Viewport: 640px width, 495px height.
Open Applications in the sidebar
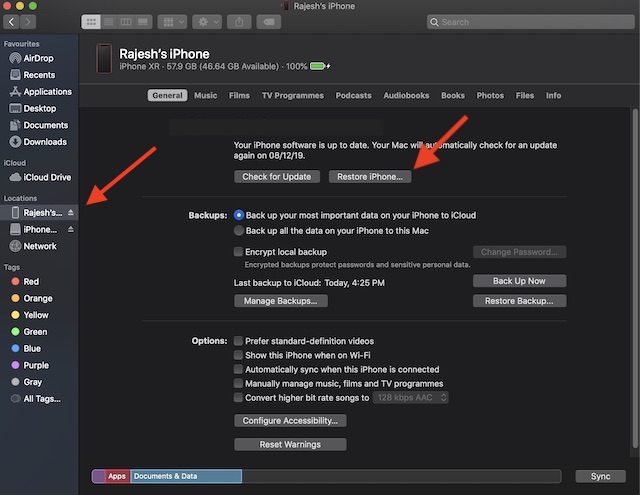[41, 92]
